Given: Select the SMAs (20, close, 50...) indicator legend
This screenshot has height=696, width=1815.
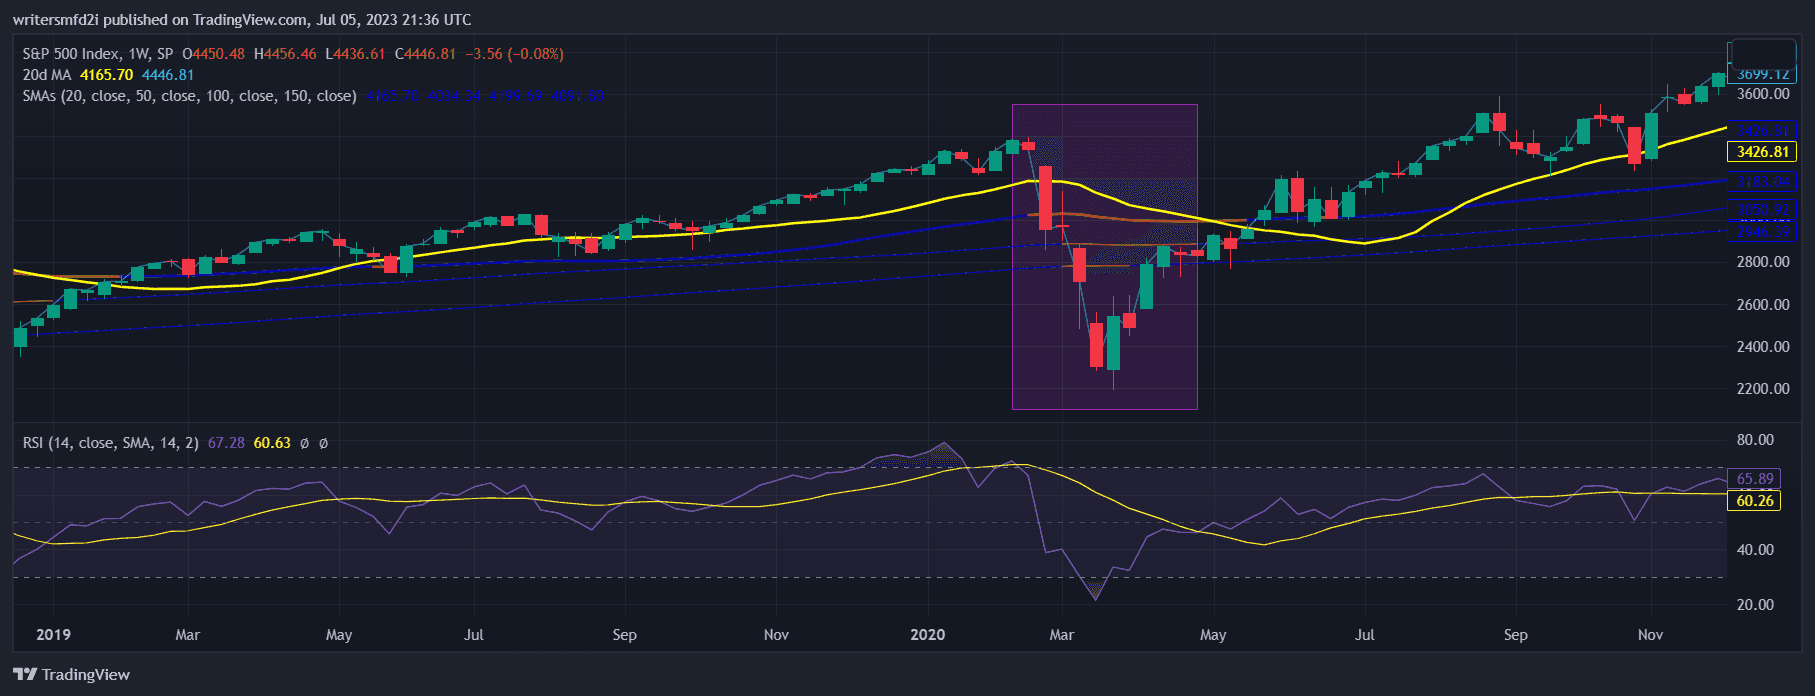Looking at the screenshot, I should click(x=190, y=96).
